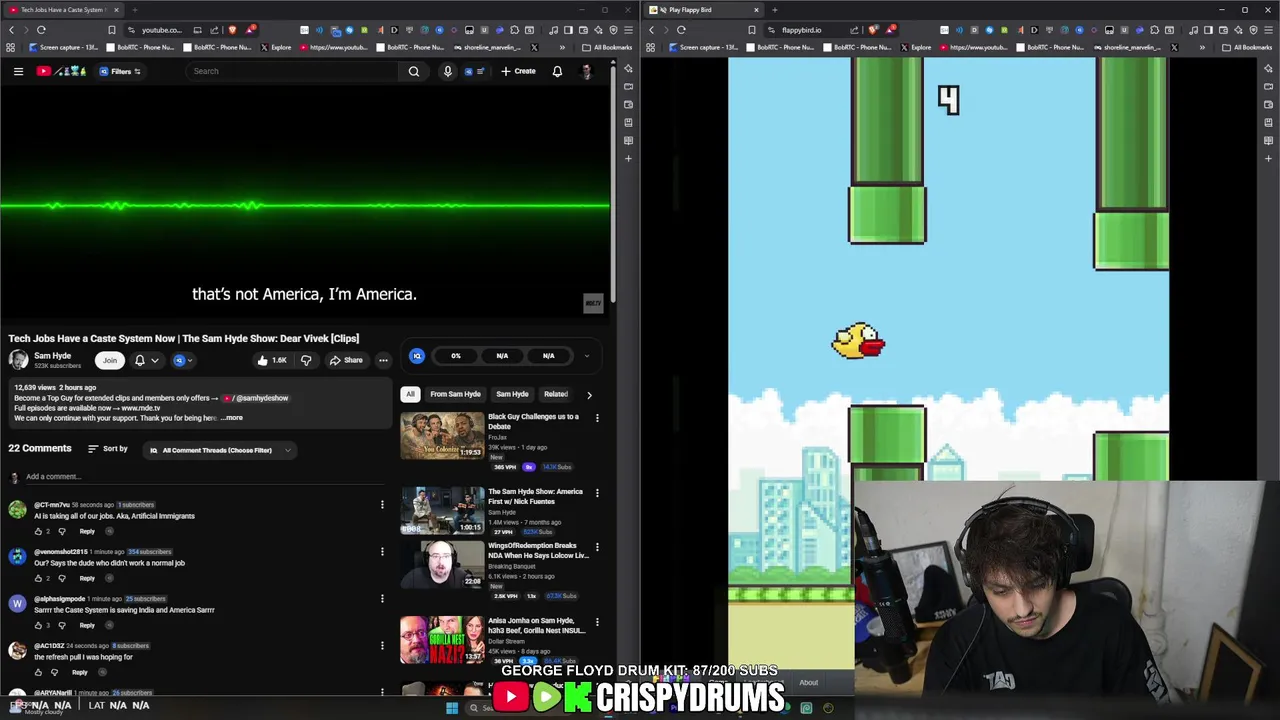The height and width of the screenshot is (720, 1280).
Task: Show hidden bookmarks chevron, Flappy Bird window
Action: tap(1201, 47)
